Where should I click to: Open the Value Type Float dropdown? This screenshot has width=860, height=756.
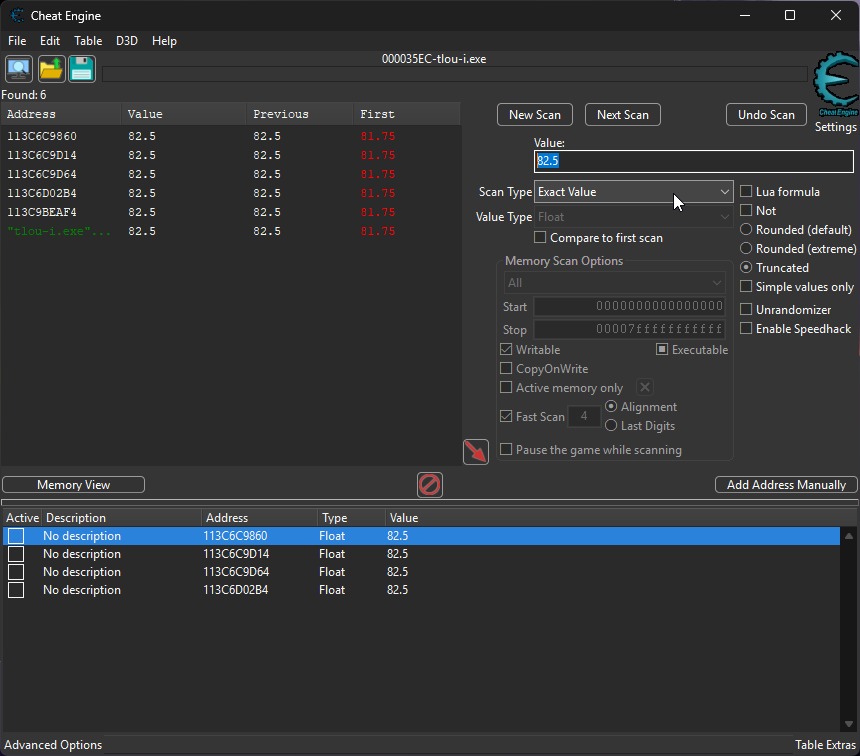(633, 217)
